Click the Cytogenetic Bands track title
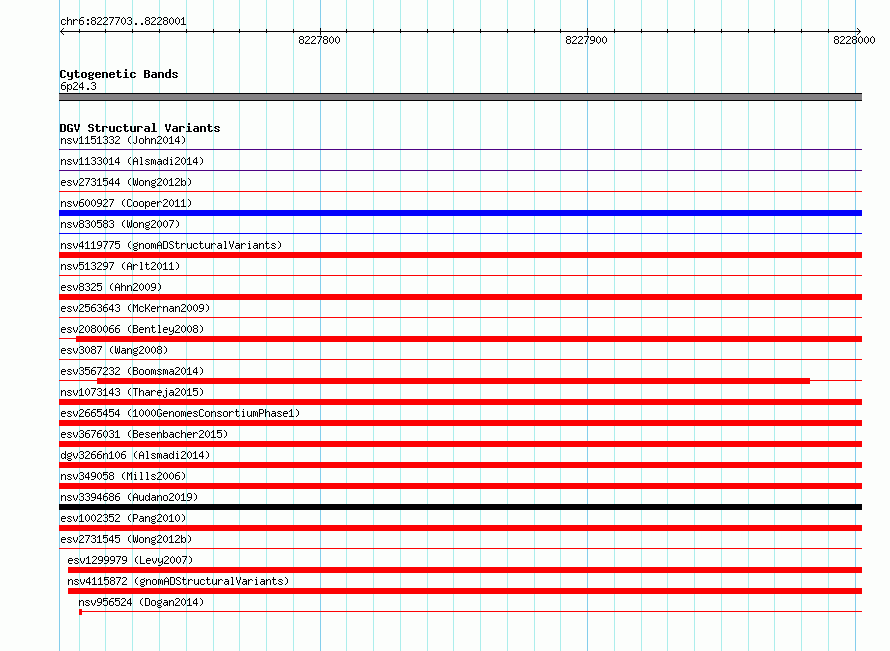890x651 pixels. pos(119,74)
